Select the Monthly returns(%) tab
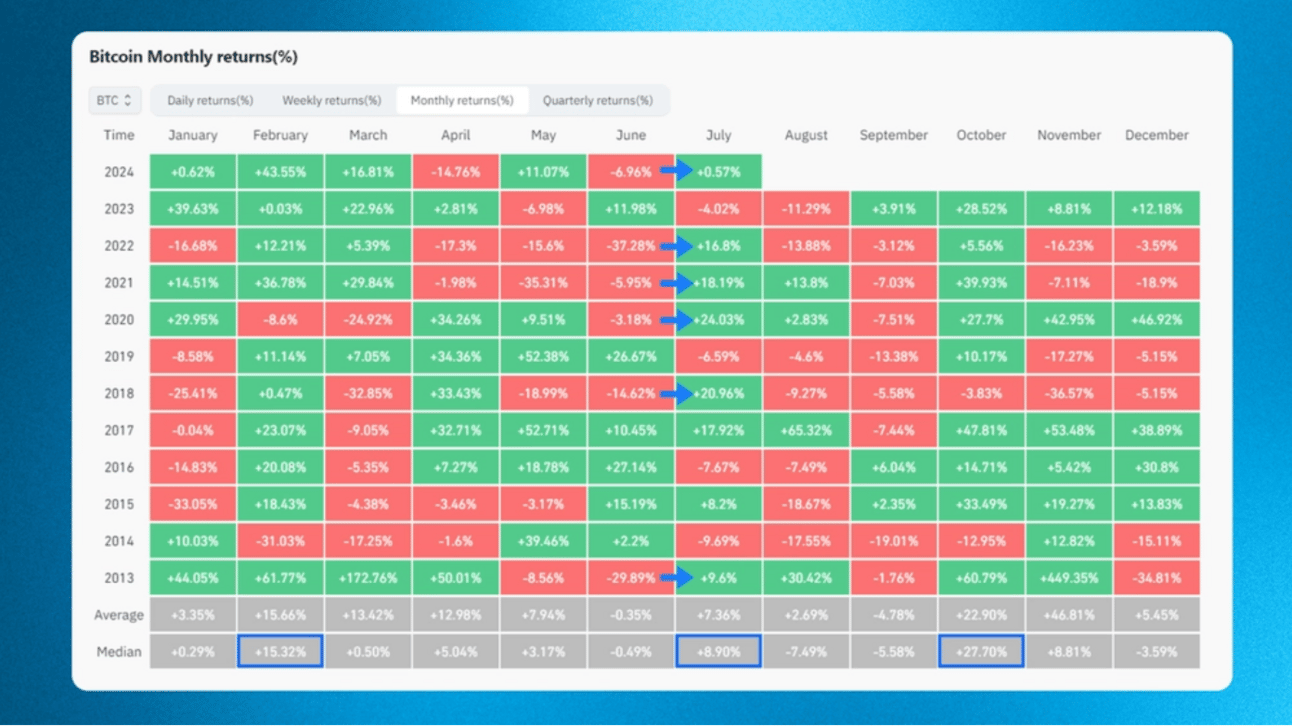Screen dimensions: 1292x726 coord(462,100)
